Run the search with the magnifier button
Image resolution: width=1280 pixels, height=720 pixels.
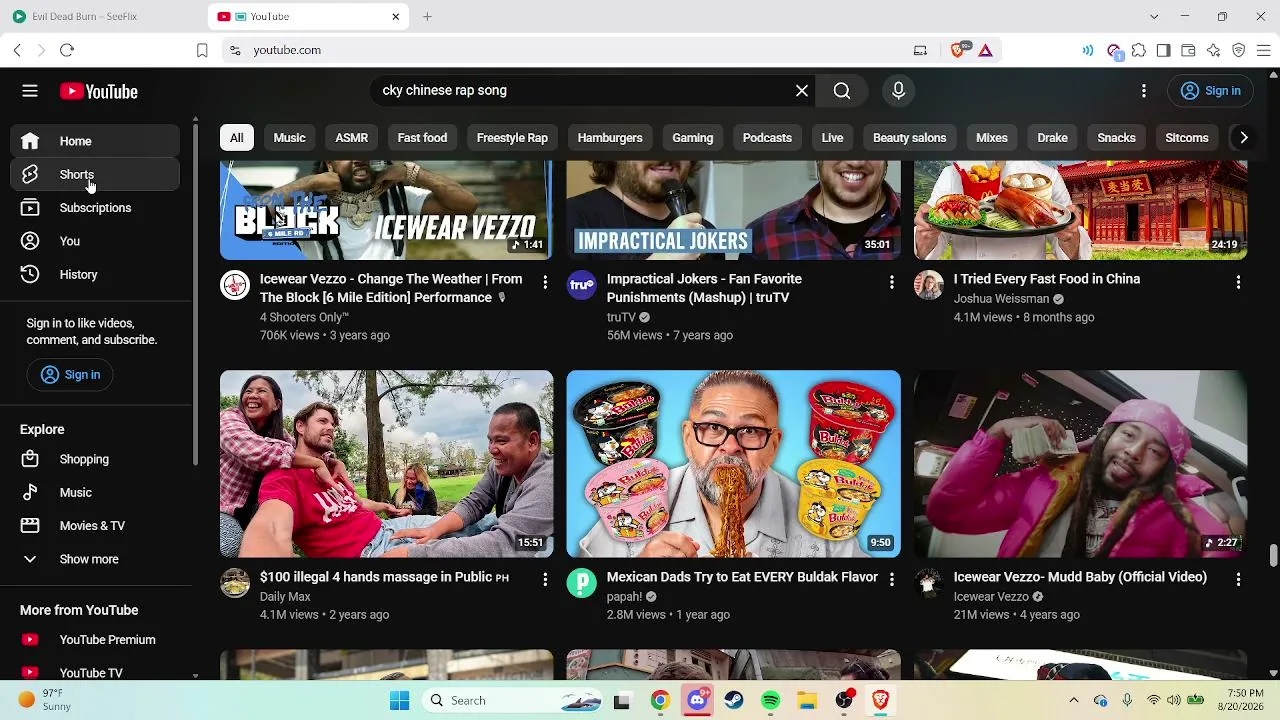point(842,91)
